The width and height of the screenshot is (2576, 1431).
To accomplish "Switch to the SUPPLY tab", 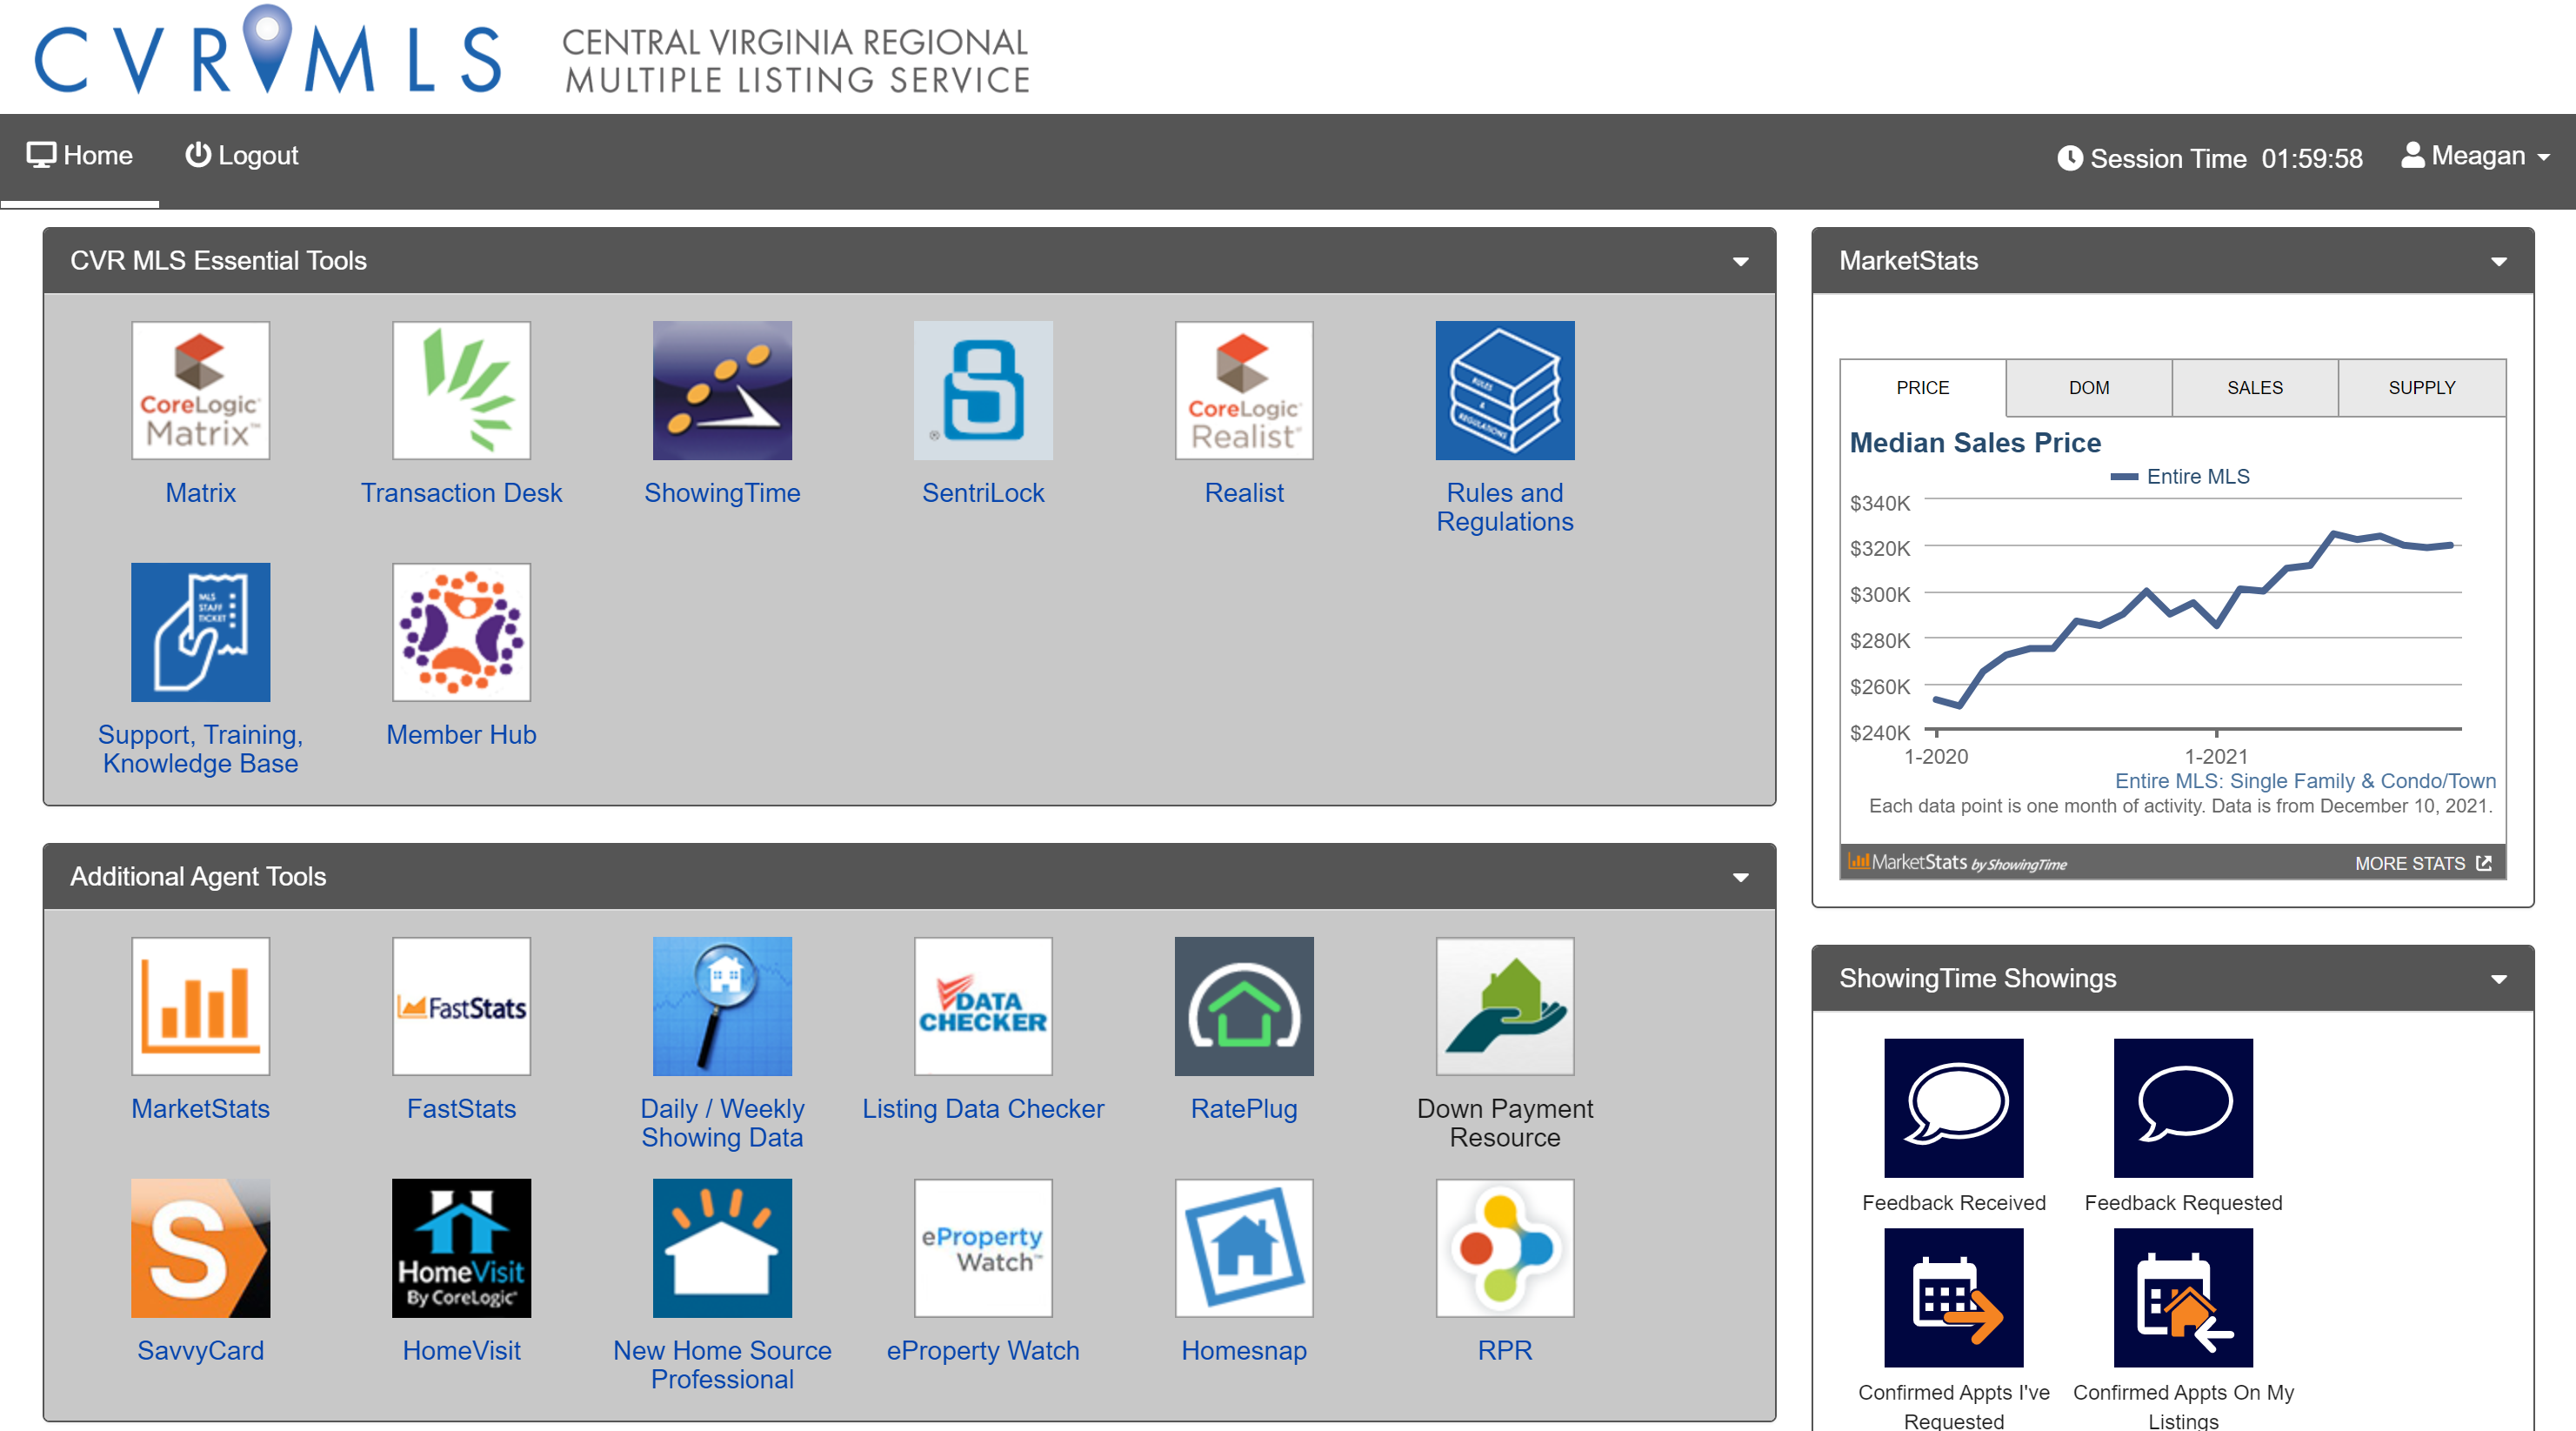I will [x=2421, y=387].
